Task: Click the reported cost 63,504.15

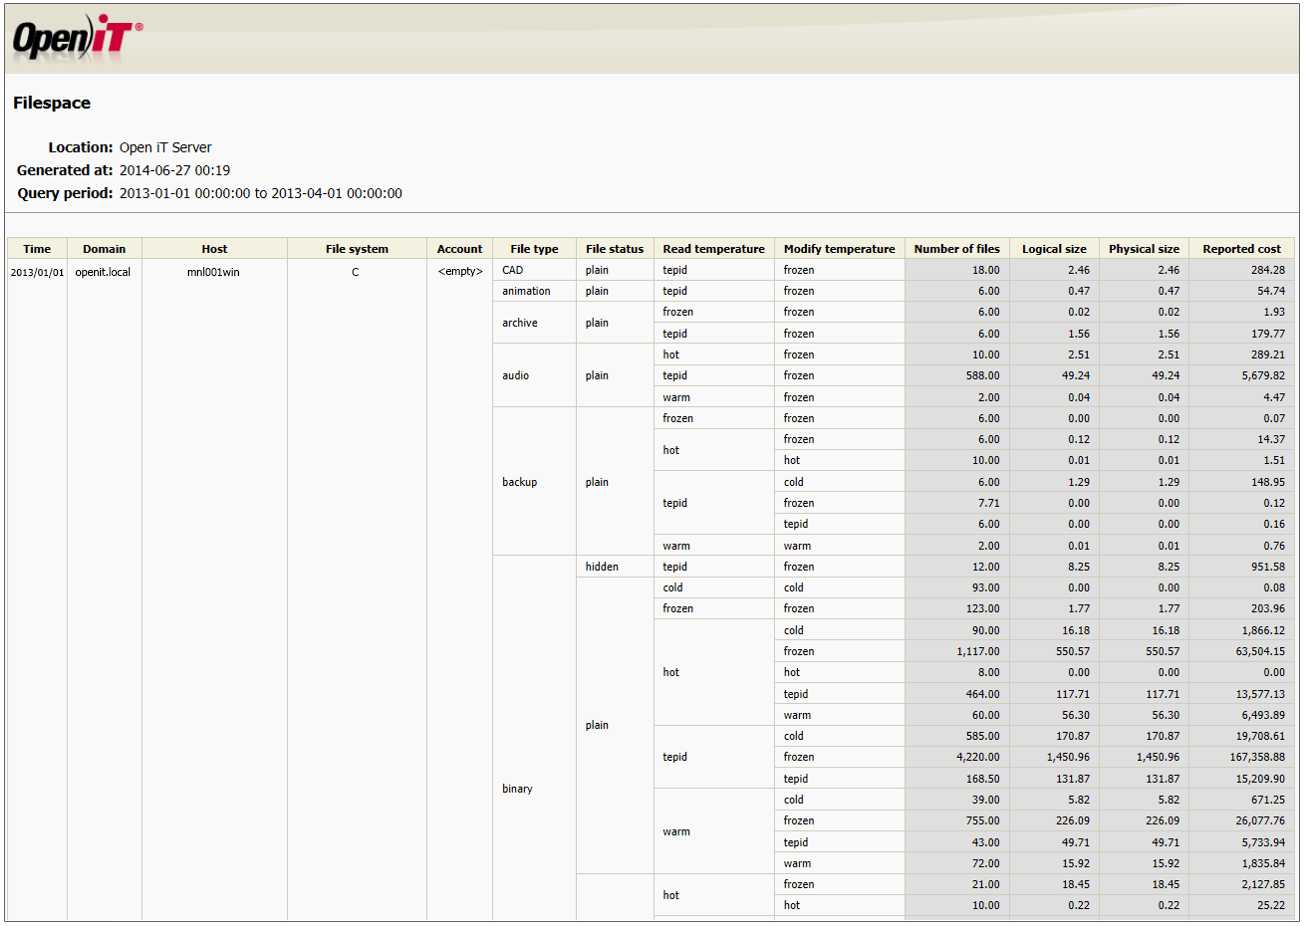Action: 1261,652
